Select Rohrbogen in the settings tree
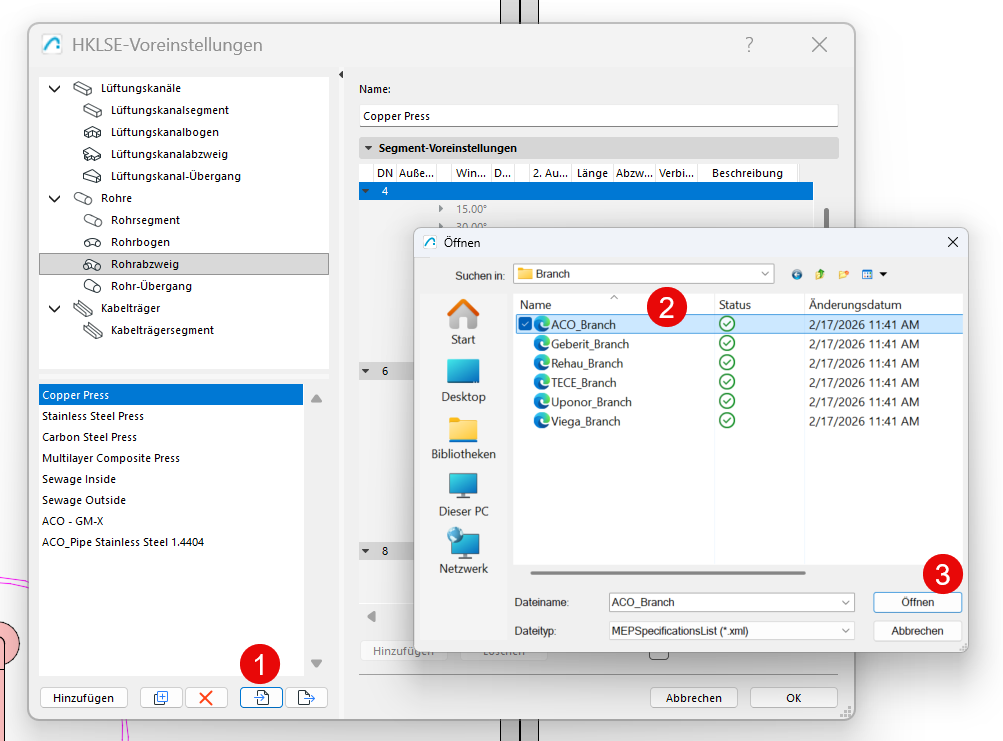1003x741 pixels. [140, 242]
